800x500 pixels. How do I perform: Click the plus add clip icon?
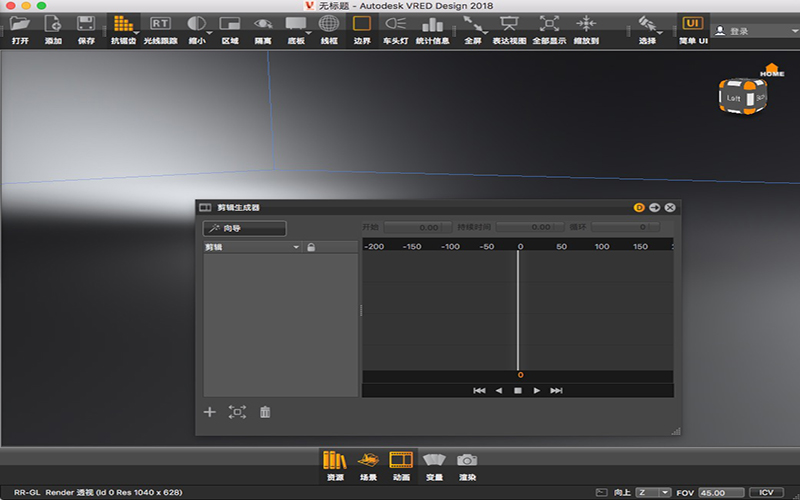coord(210,412)
